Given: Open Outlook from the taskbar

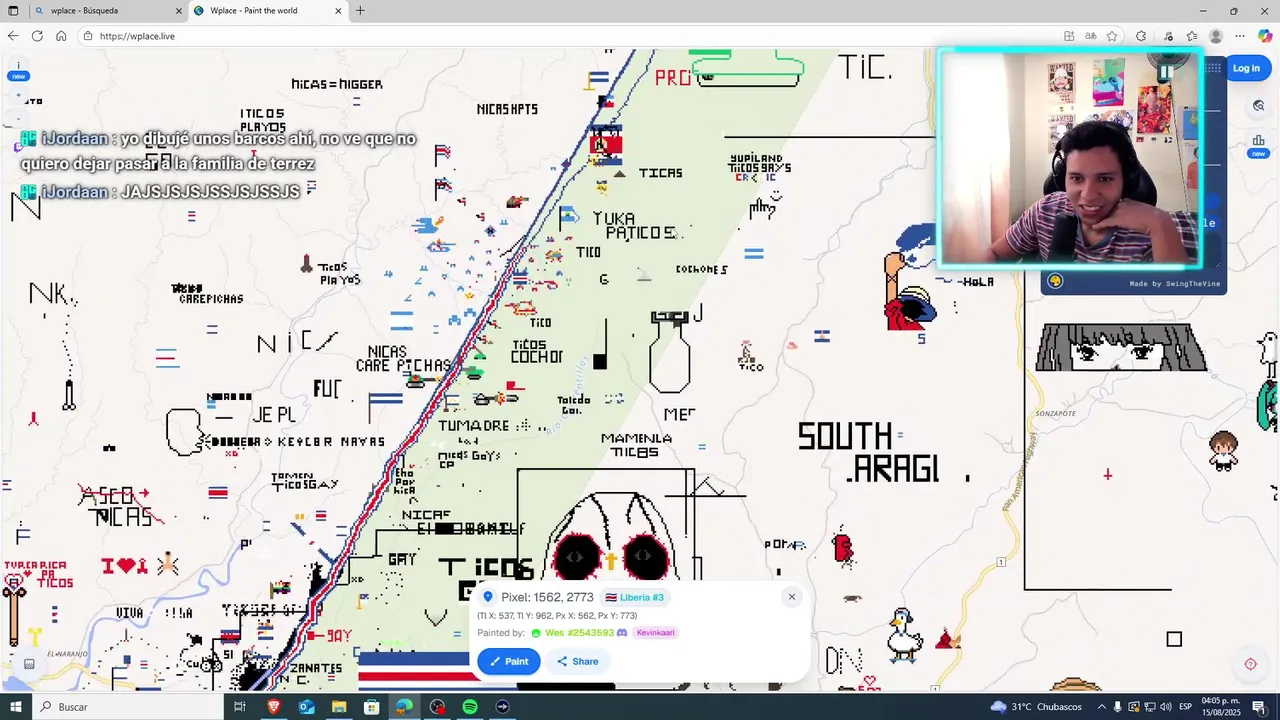Looking at the screenshot, I should (306, 707).
